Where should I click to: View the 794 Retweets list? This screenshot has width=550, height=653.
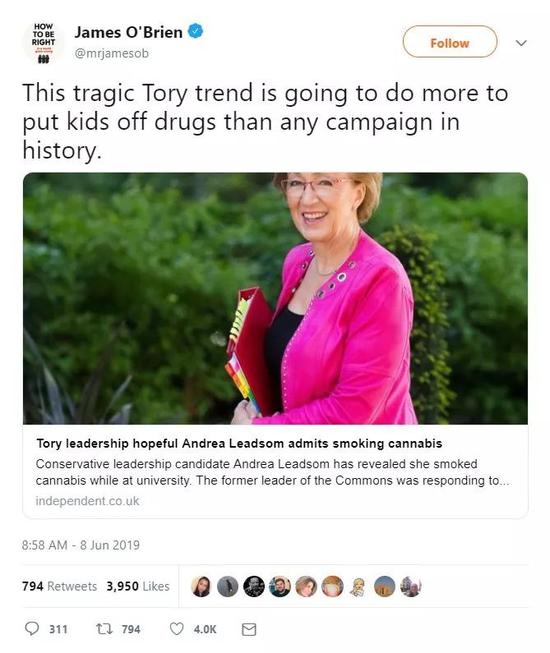(x=60, y=586)
